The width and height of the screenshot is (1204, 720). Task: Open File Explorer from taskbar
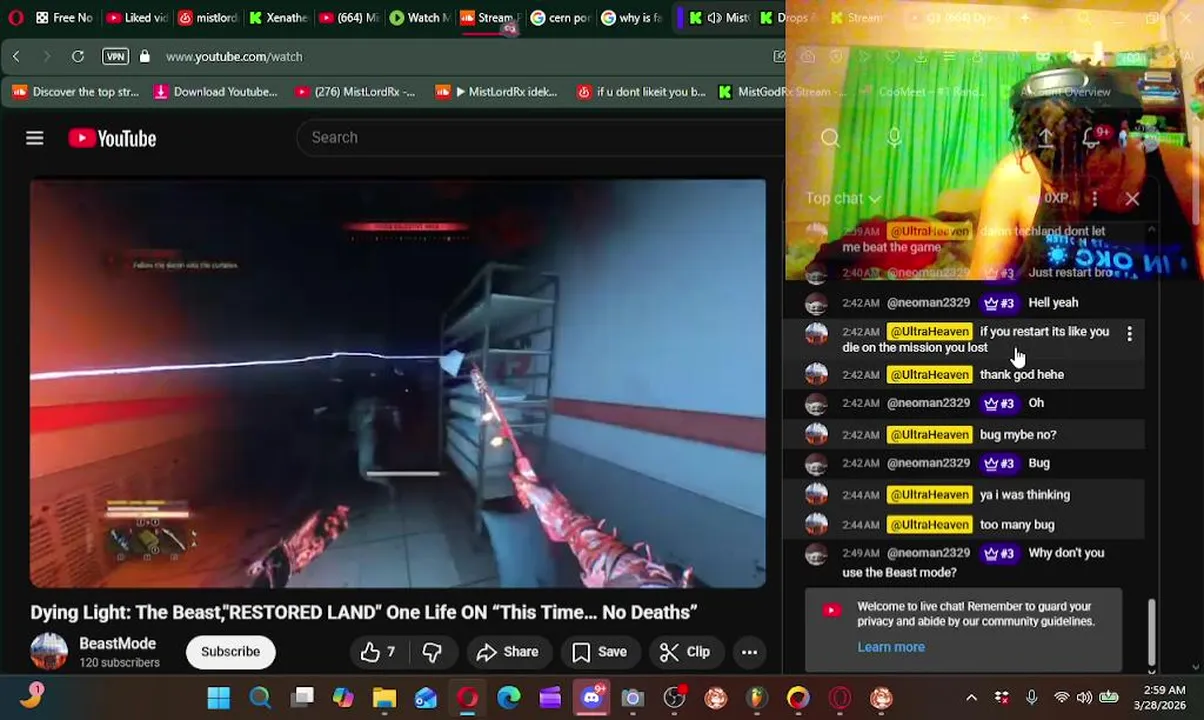click(384, 697)
